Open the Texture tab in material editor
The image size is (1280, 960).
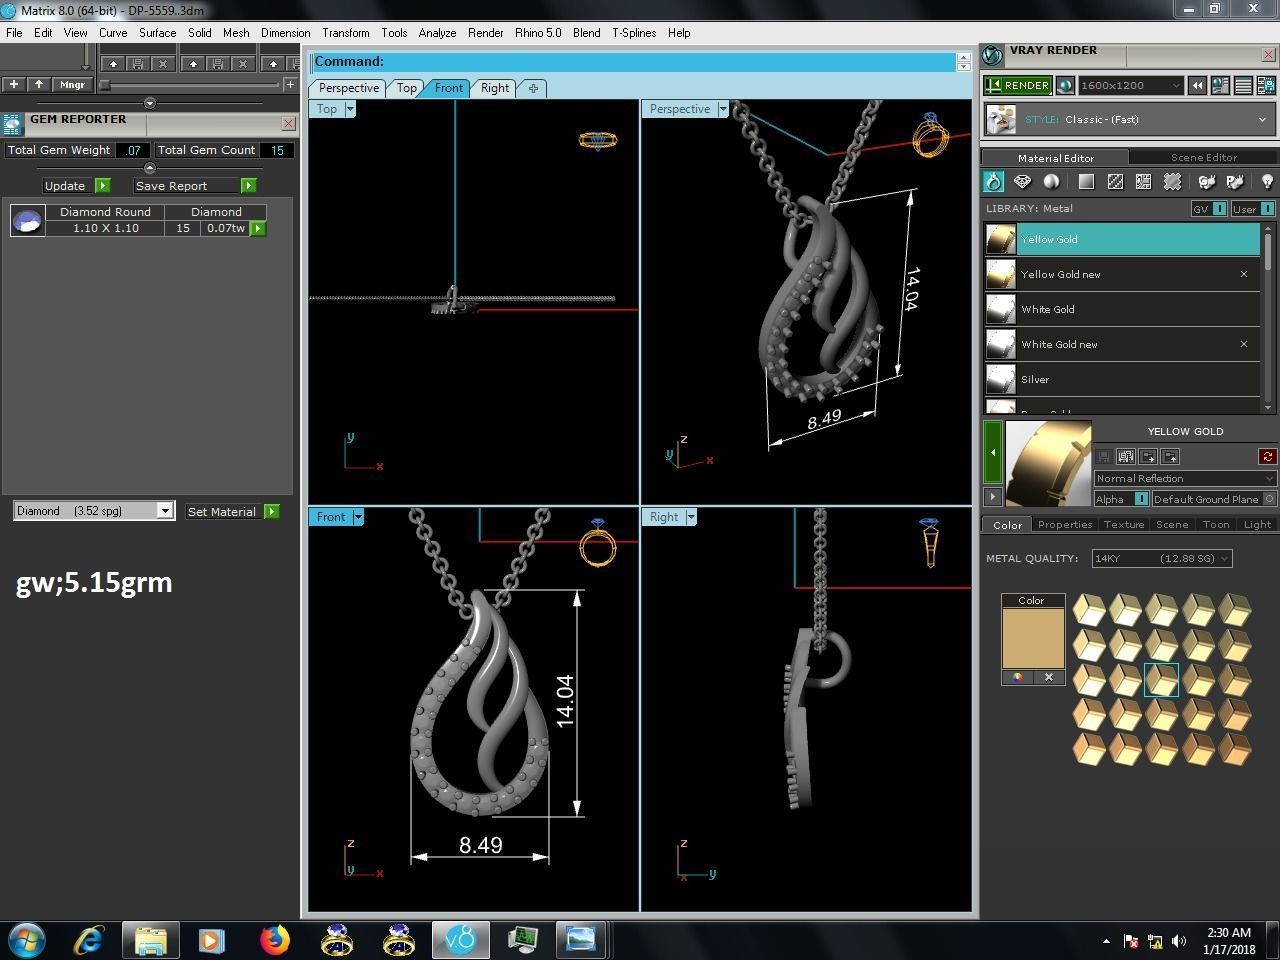click(1123, 524)
